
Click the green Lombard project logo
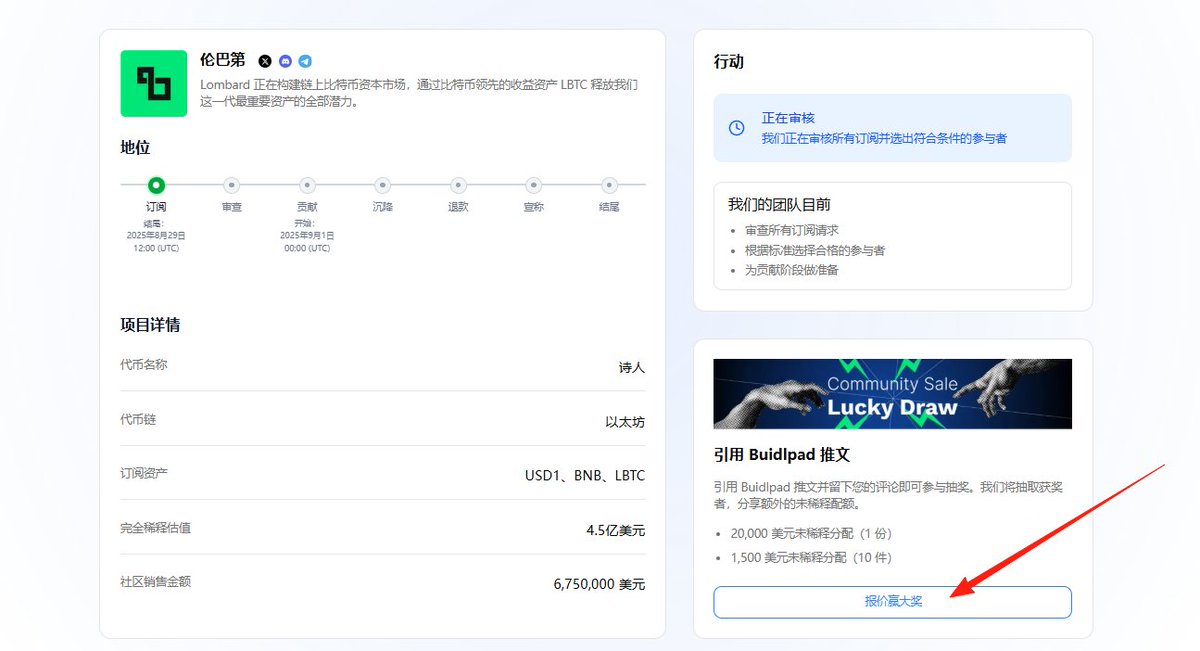154,83
